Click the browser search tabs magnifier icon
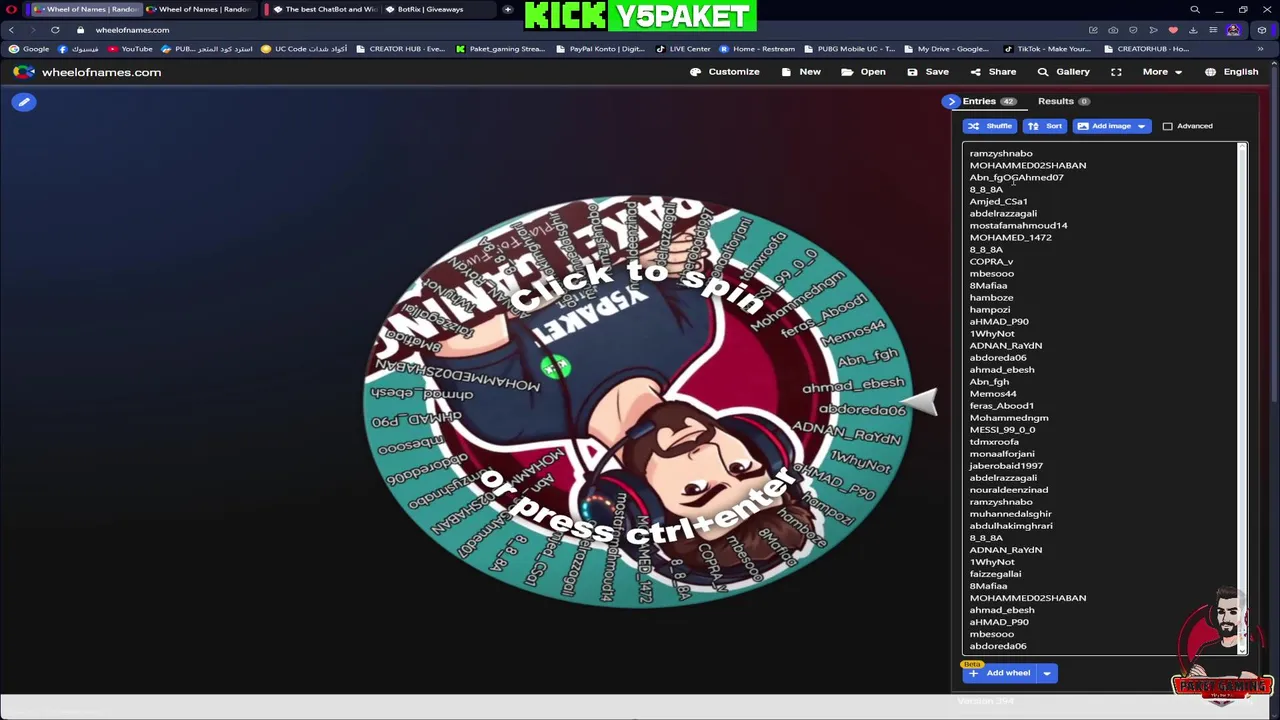This screenshot has width=1280, height=720. (x=1194, y=9)
